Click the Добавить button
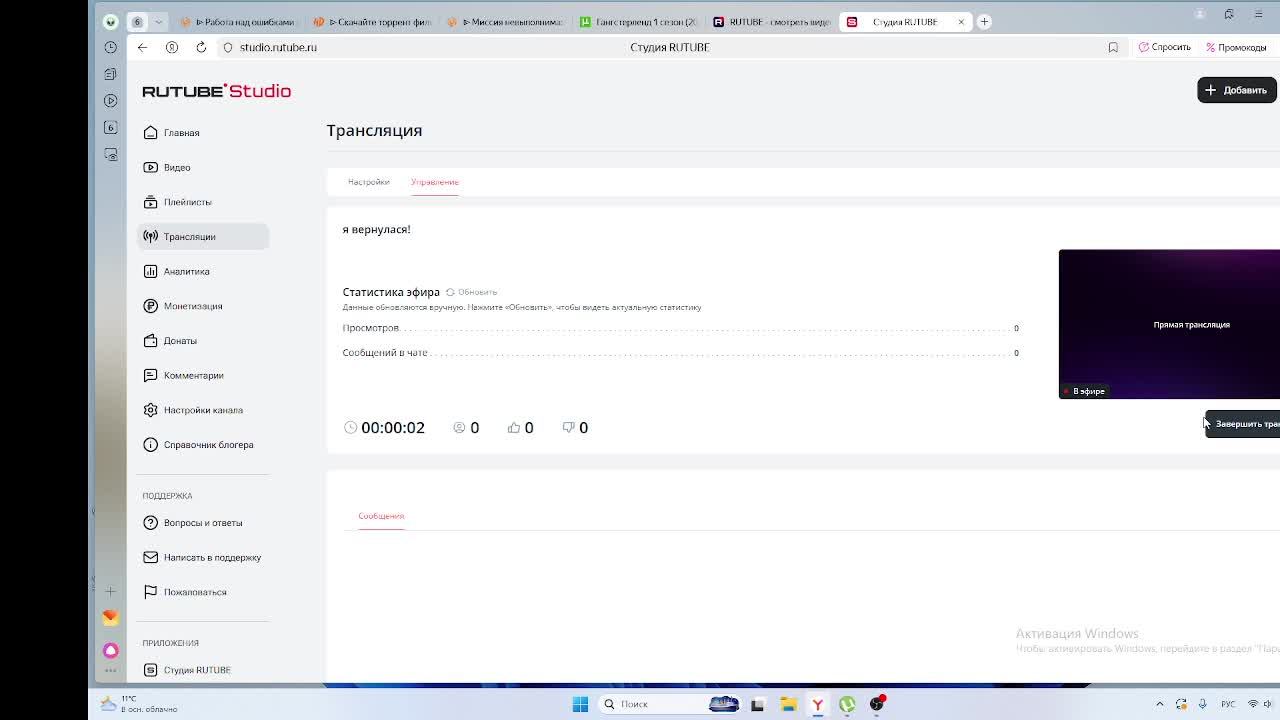The height and width of the screenshot is (720, 1280). (1237, 90)
